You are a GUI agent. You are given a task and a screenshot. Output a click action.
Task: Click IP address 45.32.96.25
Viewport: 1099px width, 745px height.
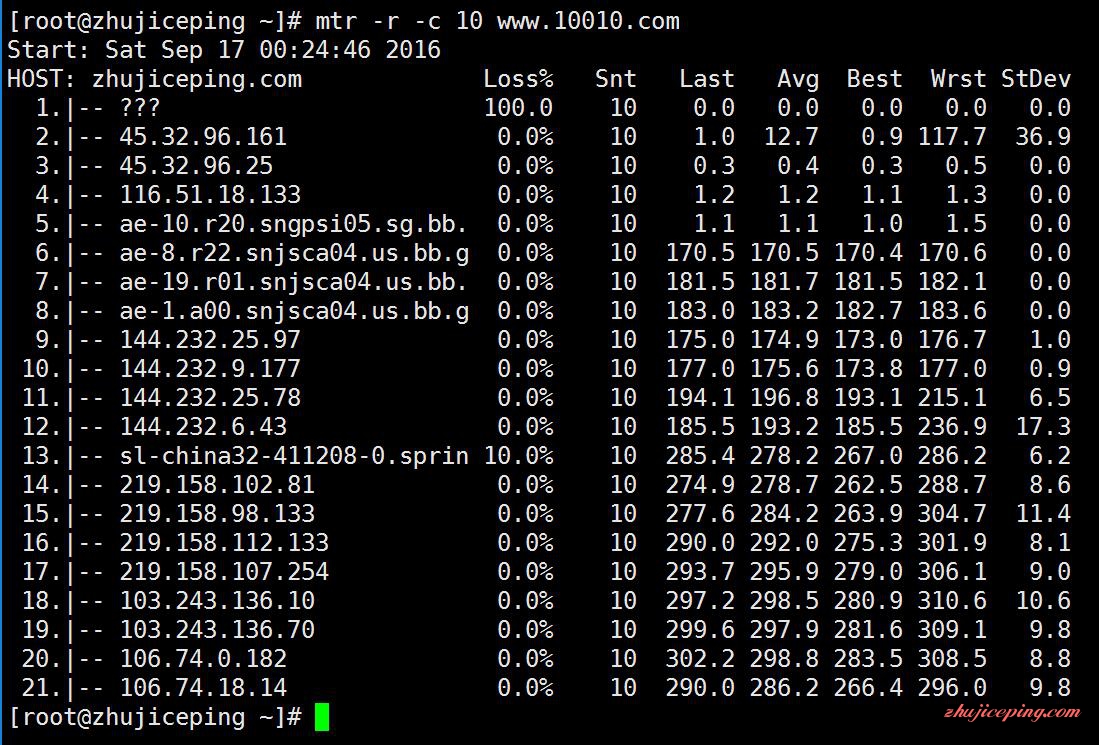(x=196, y=166)
